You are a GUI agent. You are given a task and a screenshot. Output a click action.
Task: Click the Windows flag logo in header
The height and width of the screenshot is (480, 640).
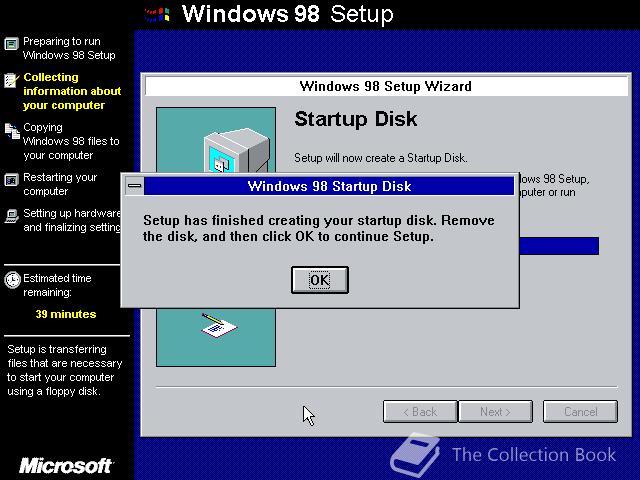coord(157,15)
